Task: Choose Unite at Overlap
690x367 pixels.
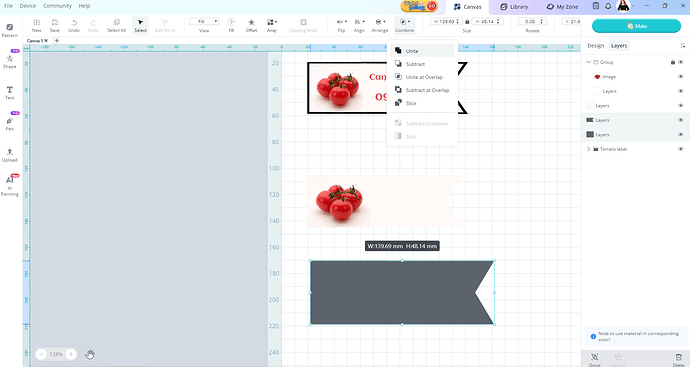Action: tap(422, 77)
